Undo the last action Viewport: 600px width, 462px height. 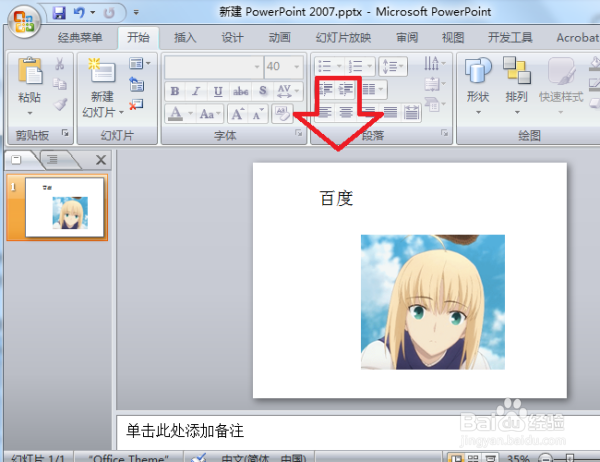click(78, 13)
